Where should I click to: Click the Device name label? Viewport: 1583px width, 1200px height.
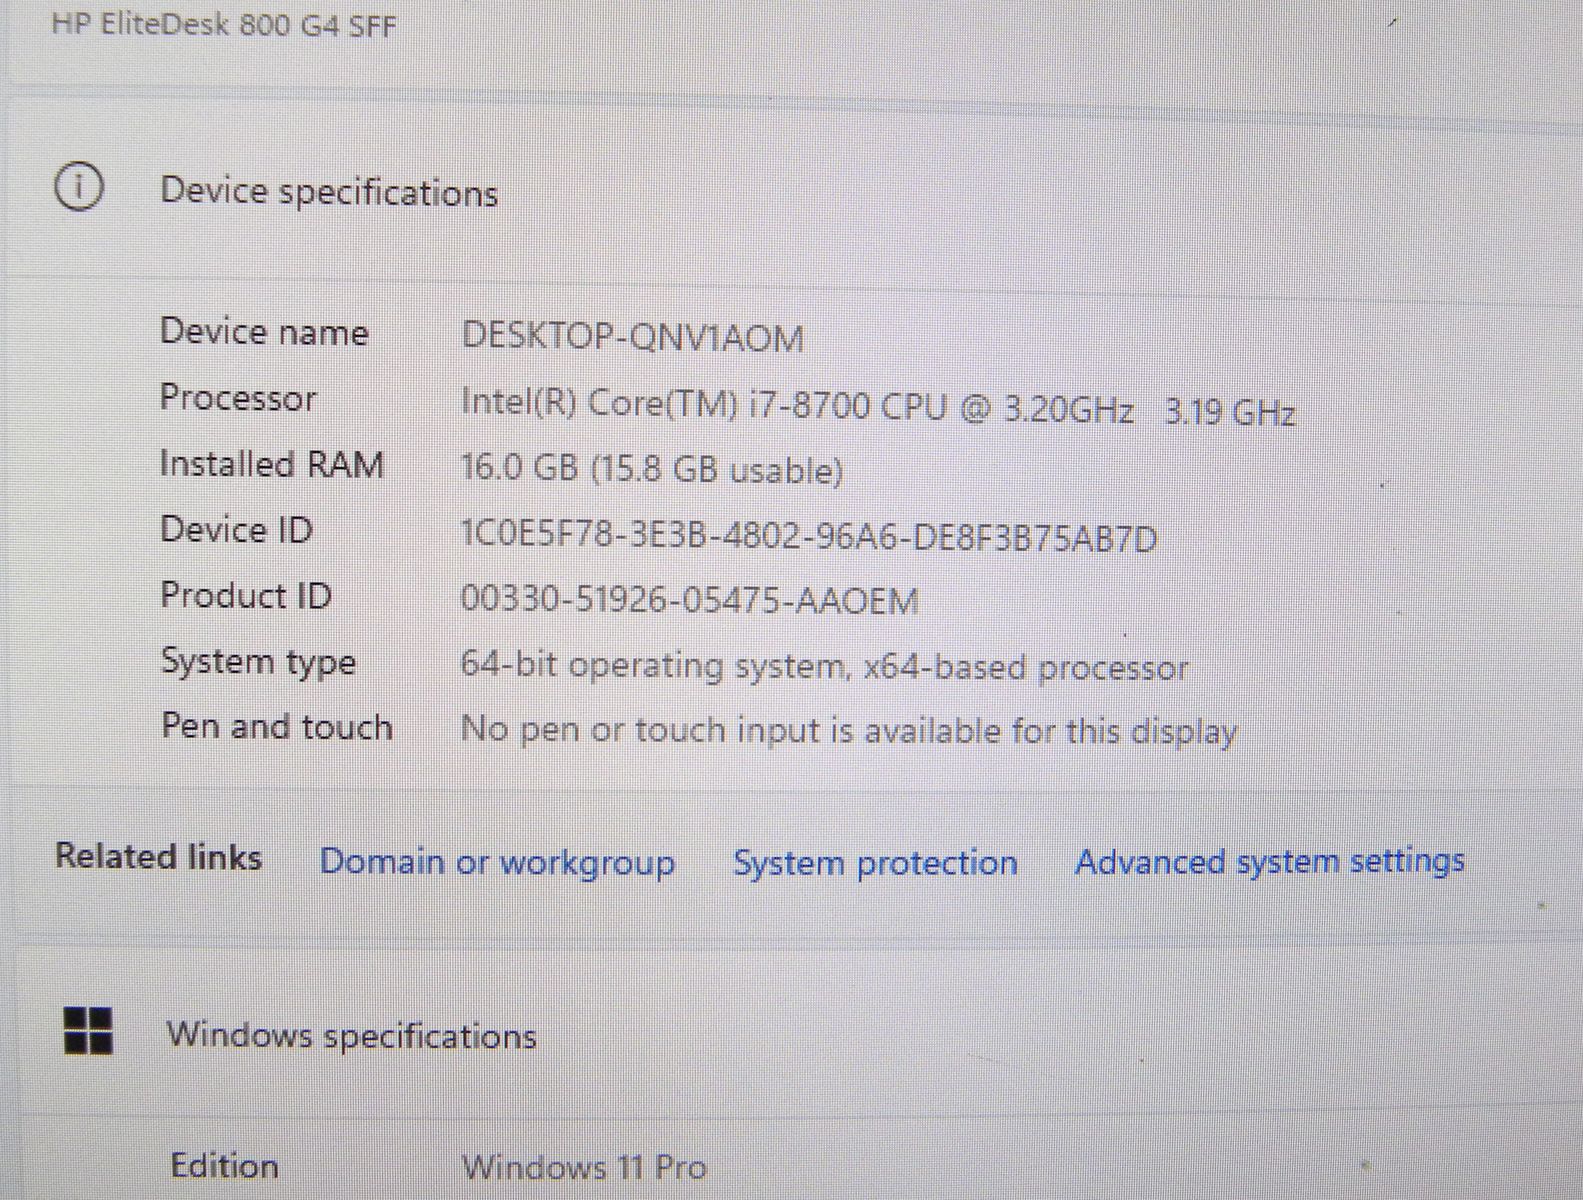[x=264, y=332]
